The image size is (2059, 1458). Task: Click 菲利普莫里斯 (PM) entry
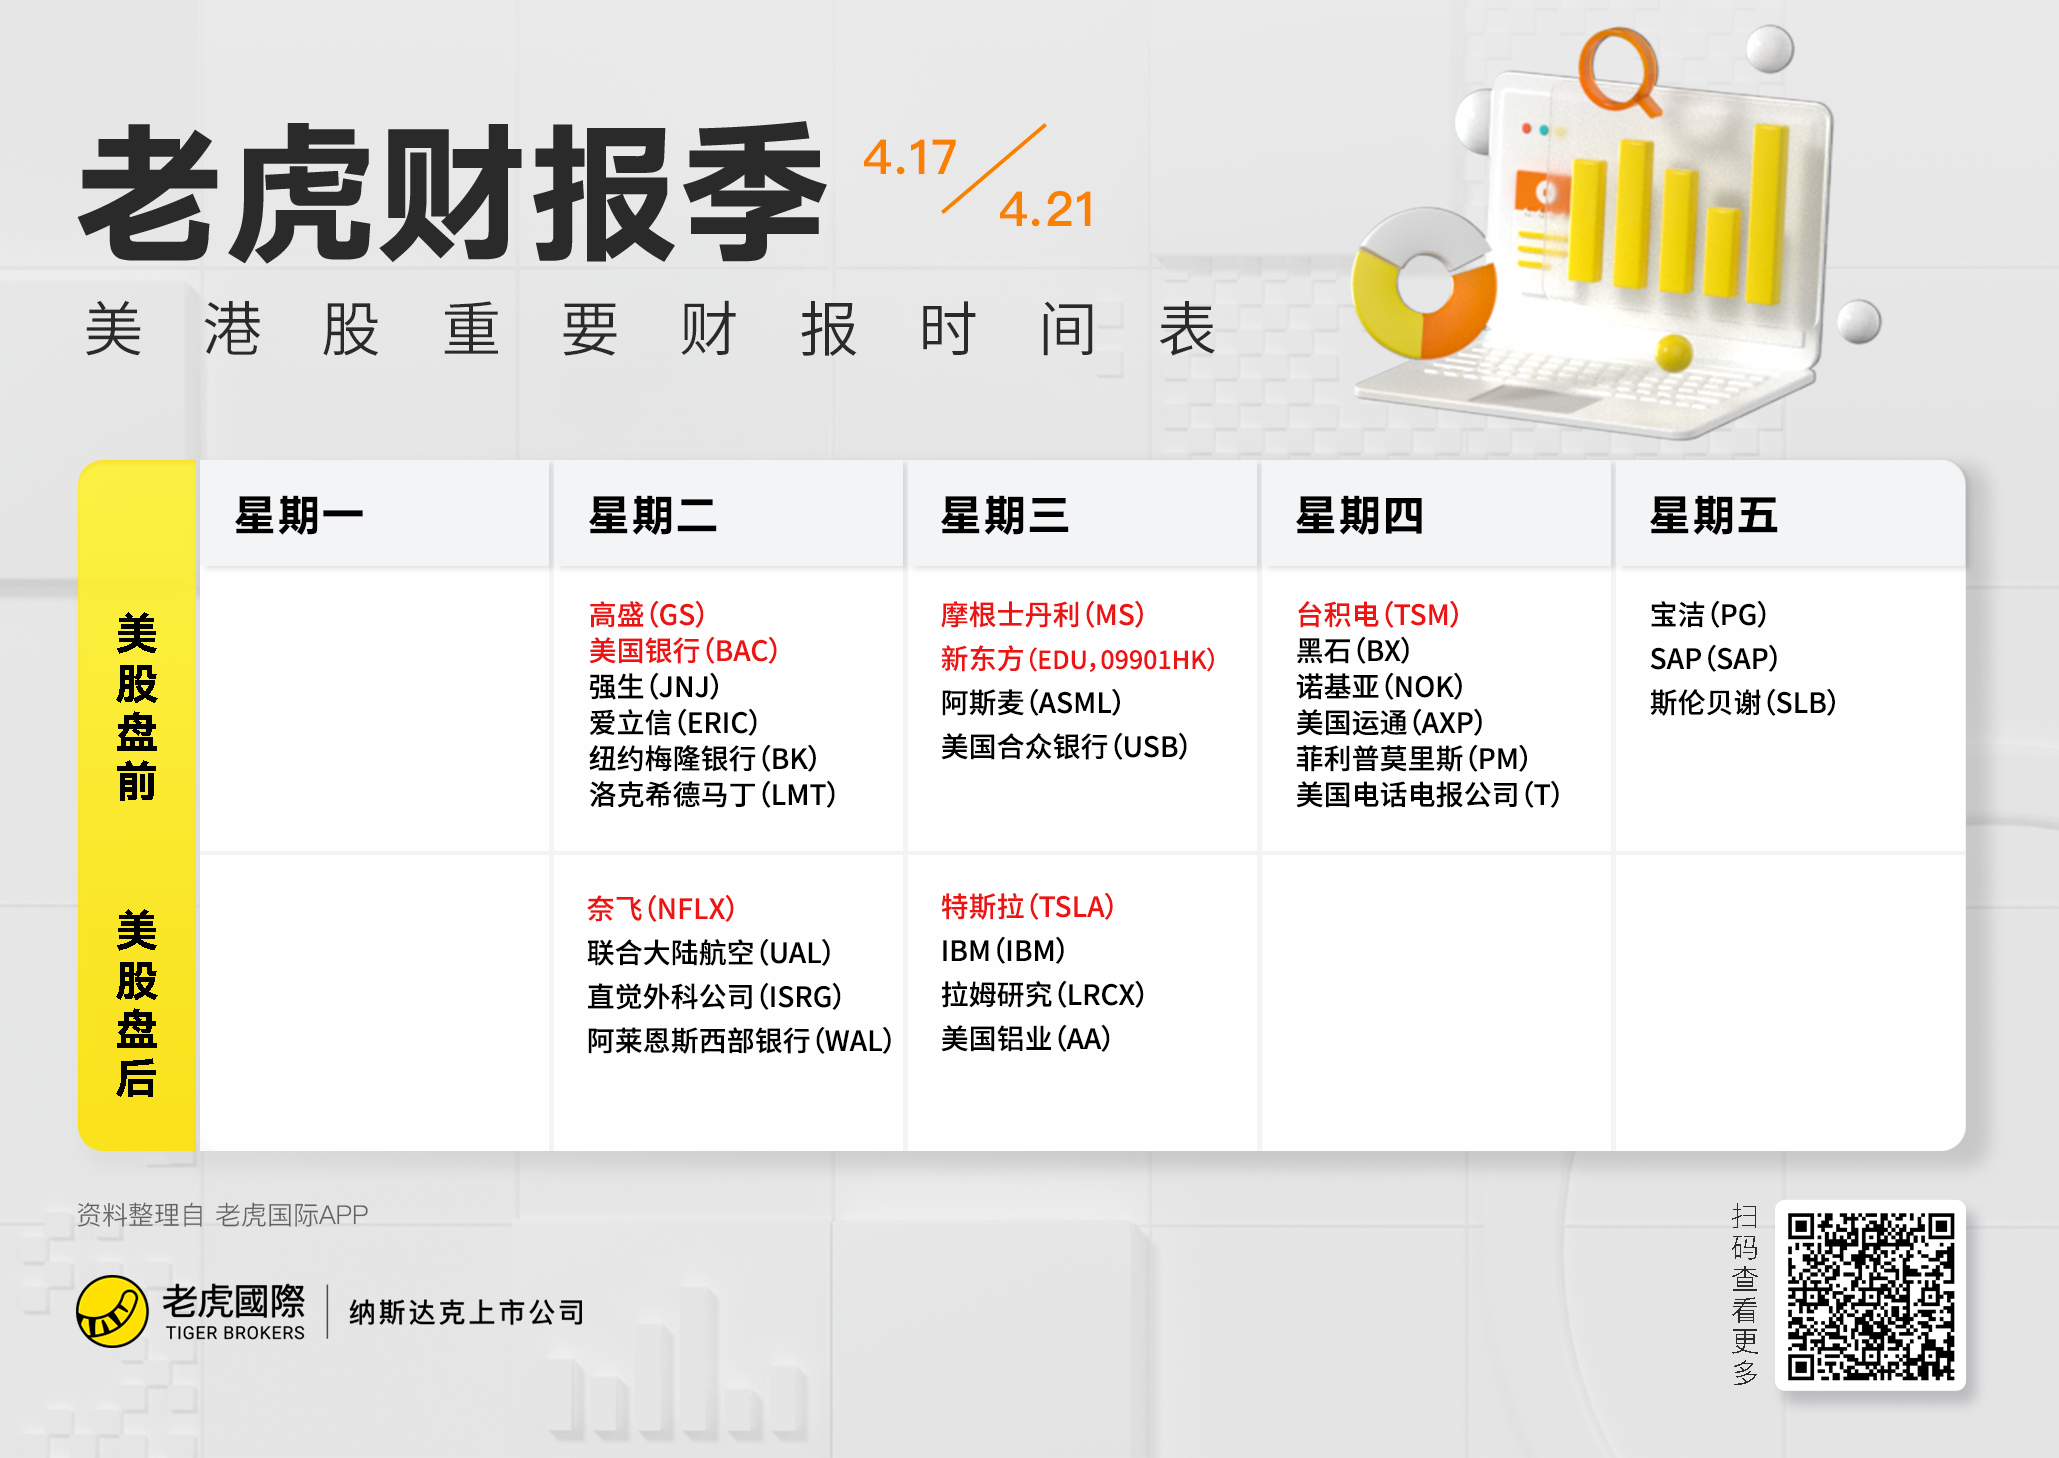(1413, 758)
